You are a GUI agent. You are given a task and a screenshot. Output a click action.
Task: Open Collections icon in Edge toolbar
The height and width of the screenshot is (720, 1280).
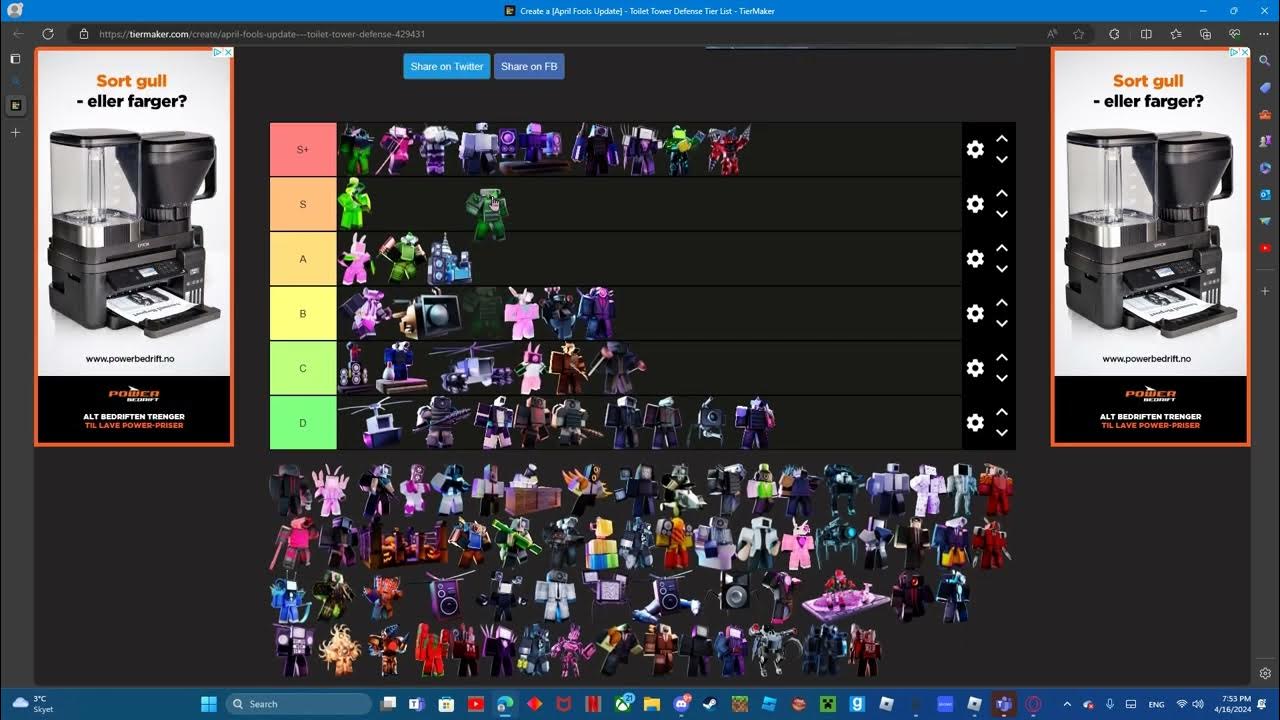[x=1205, y=34]
